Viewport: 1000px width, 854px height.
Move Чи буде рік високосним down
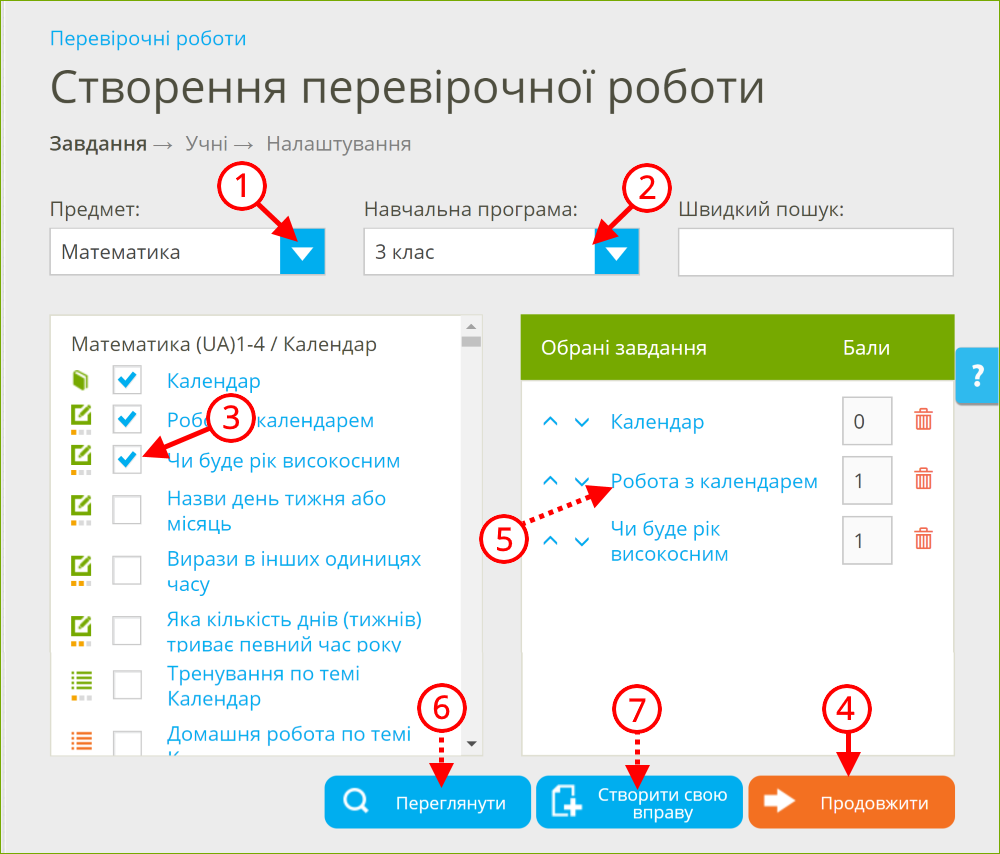[582, 541]
